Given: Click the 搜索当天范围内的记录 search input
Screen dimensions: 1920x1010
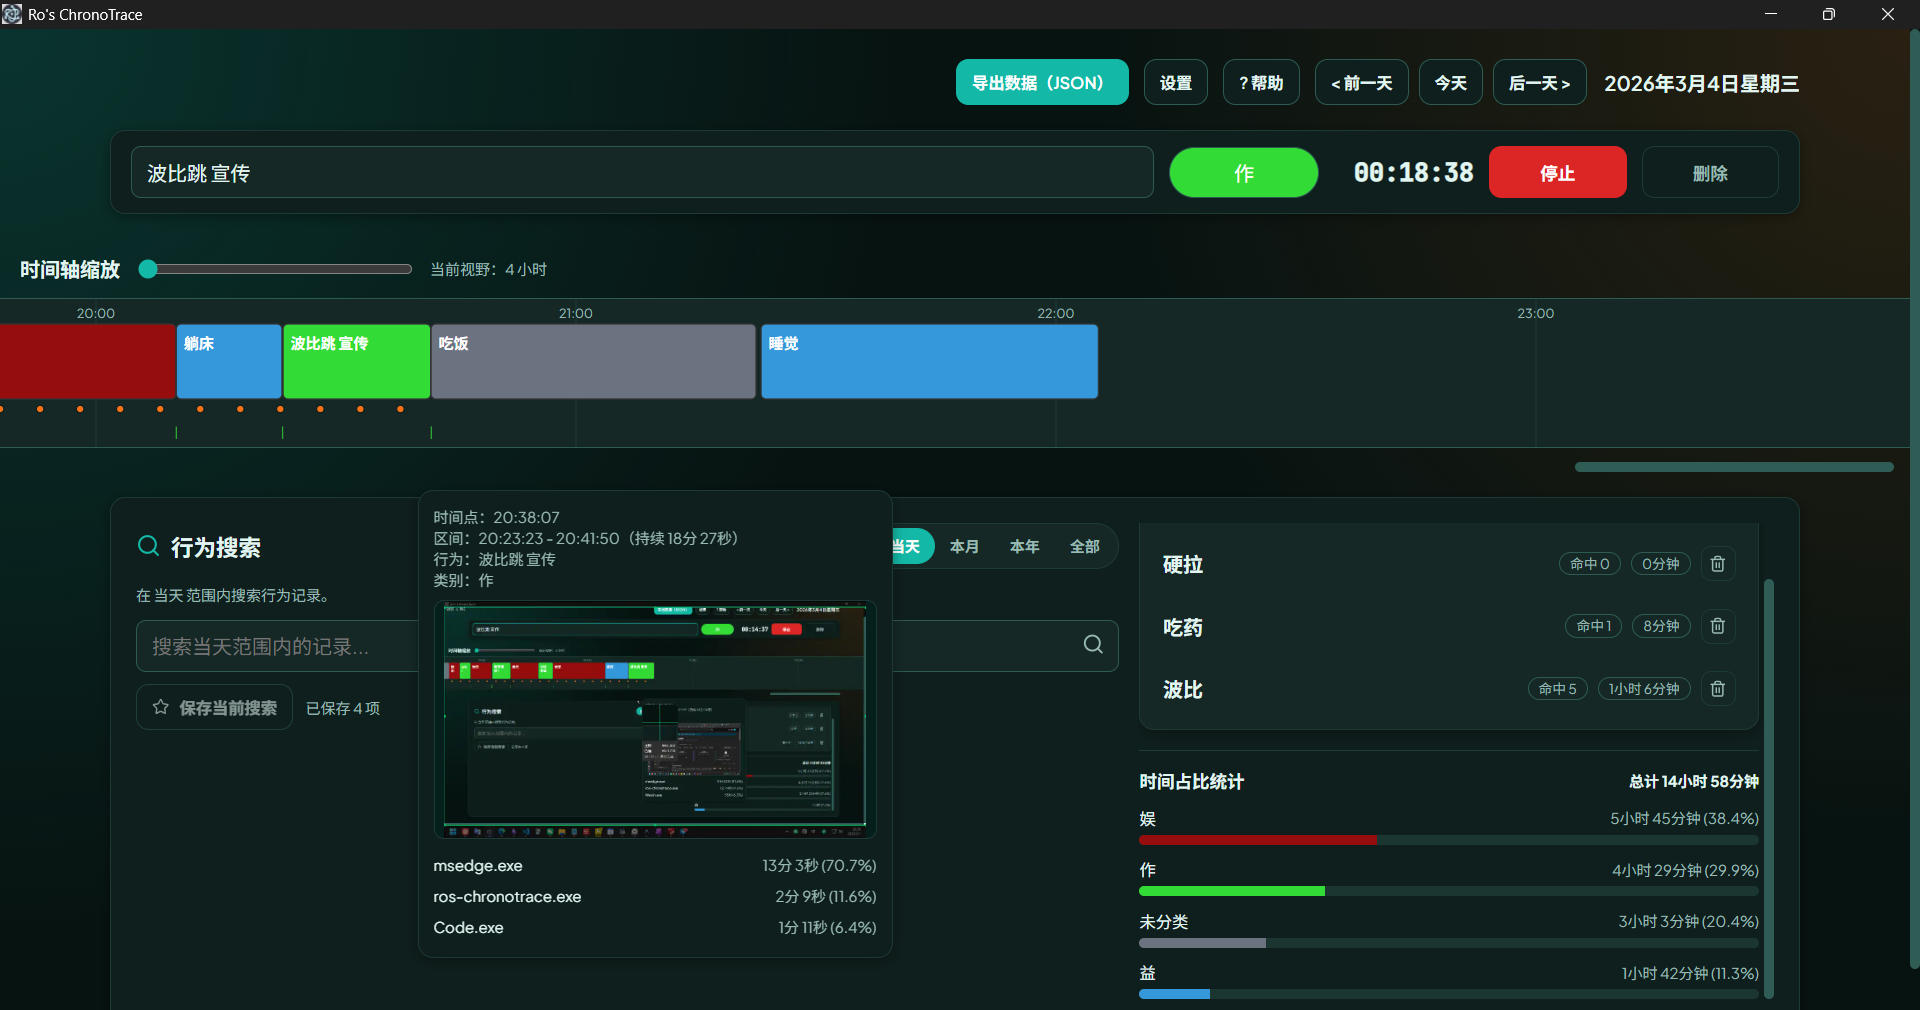Looking at the screenshot, I should click(276, 646).
